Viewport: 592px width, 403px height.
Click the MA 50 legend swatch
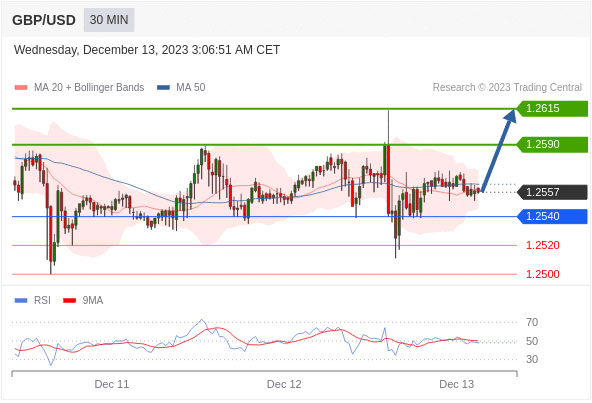click(x=163, y=88)
